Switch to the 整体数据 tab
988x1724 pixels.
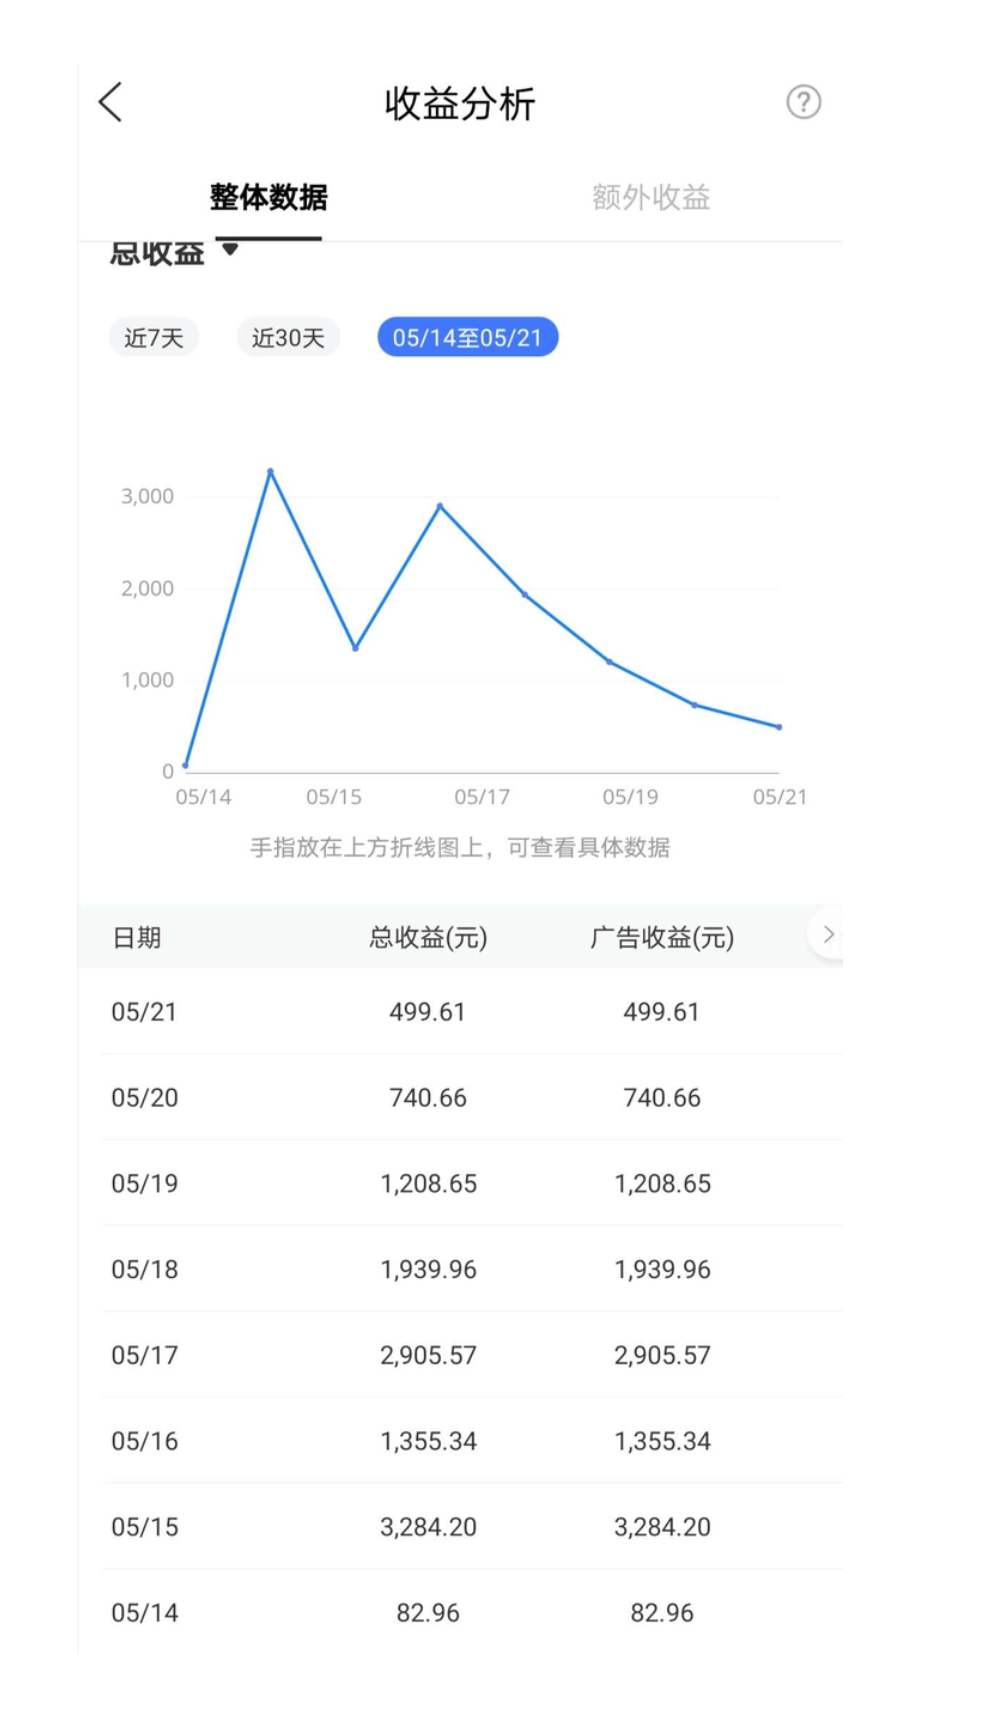point(268,197)
